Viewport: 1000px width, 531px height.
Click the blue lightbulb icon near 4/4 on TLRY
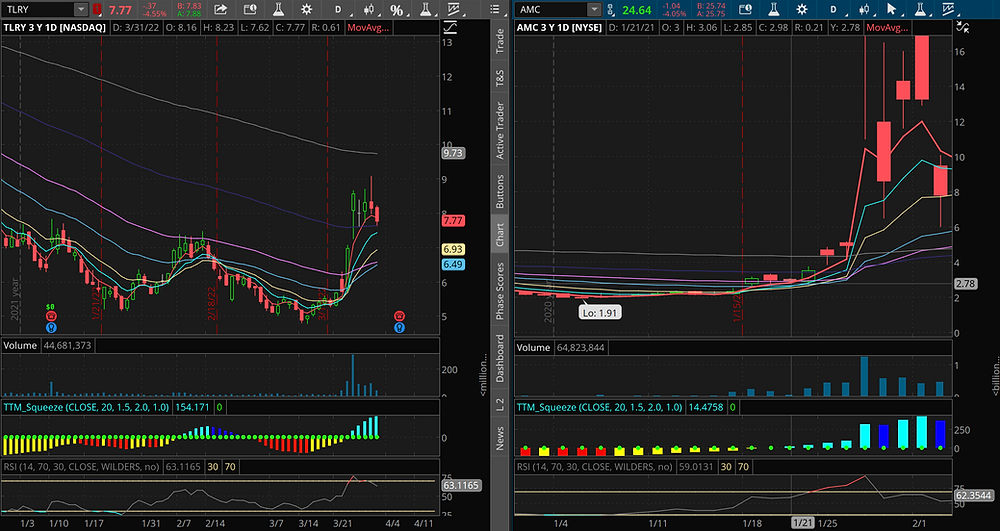pyautogui.click(x=399, y=328)
